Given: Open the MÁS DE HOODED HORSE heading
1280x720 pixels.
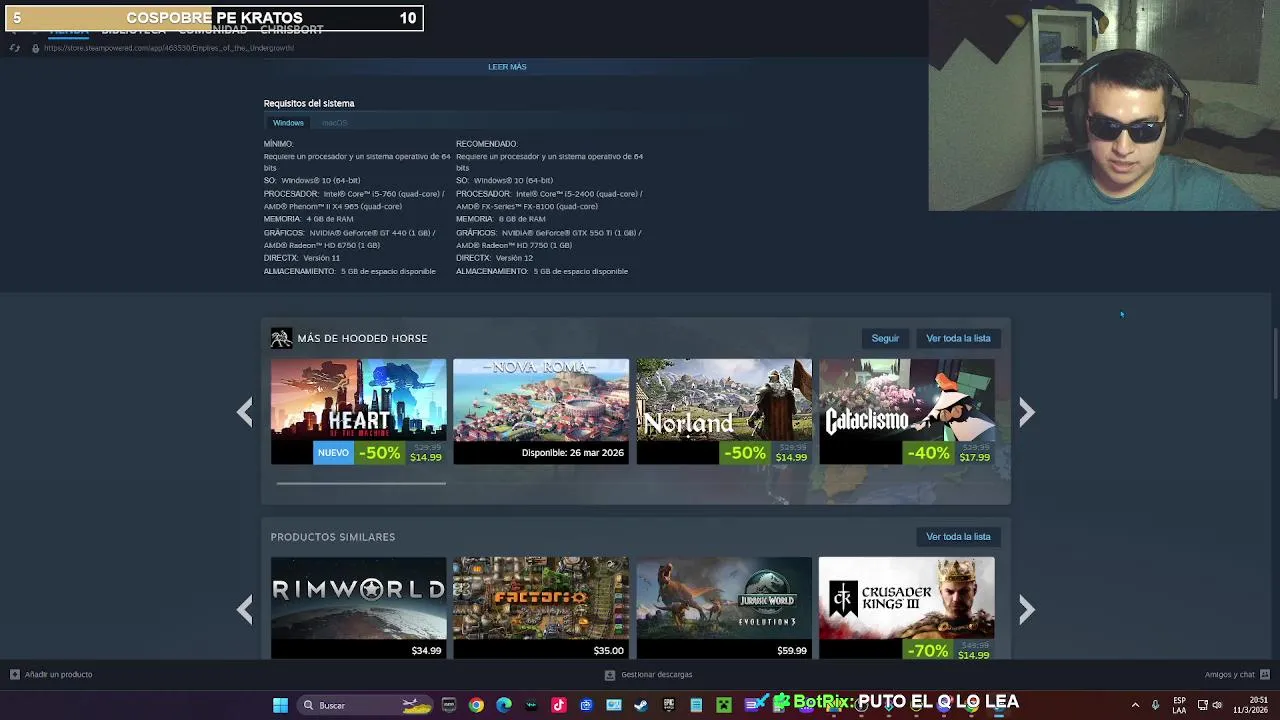Looking at the screenshot, I should (x=362, y=338).
